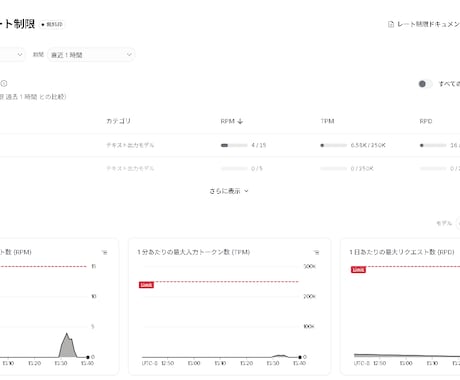Sort by the TPM column header

point(327,121)
